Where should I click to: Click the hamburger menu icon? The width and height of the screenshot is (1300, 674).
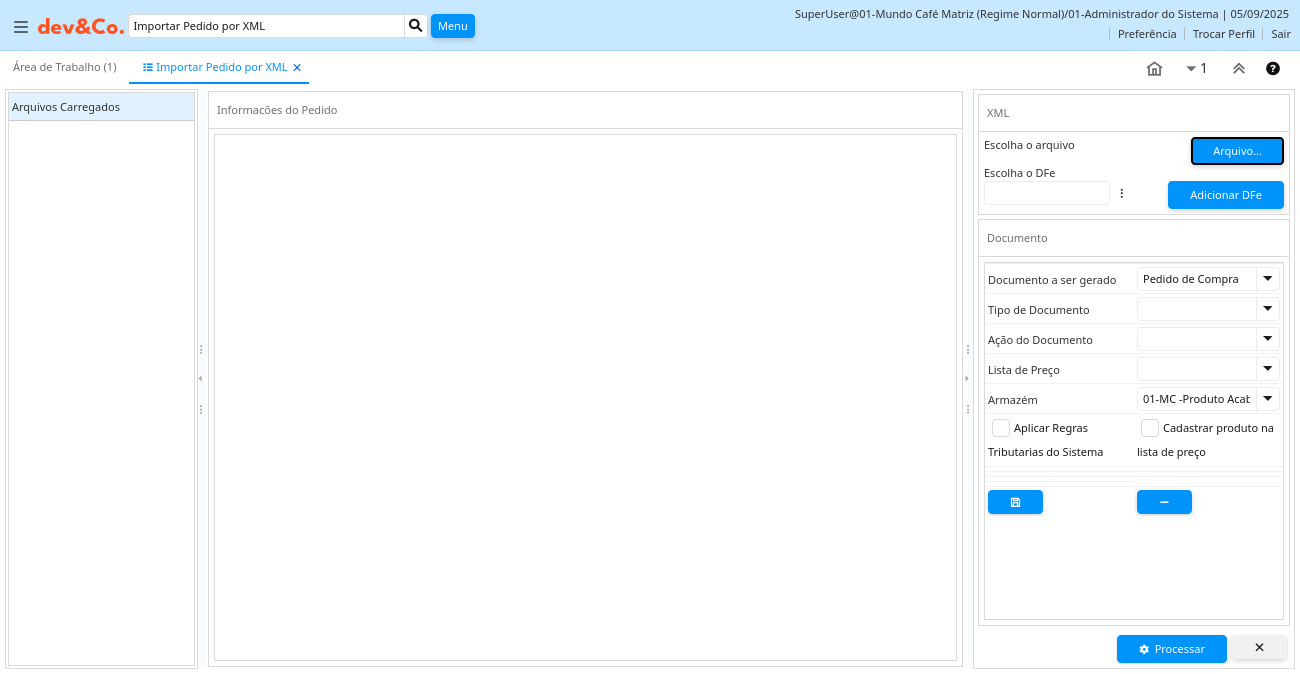20,27
